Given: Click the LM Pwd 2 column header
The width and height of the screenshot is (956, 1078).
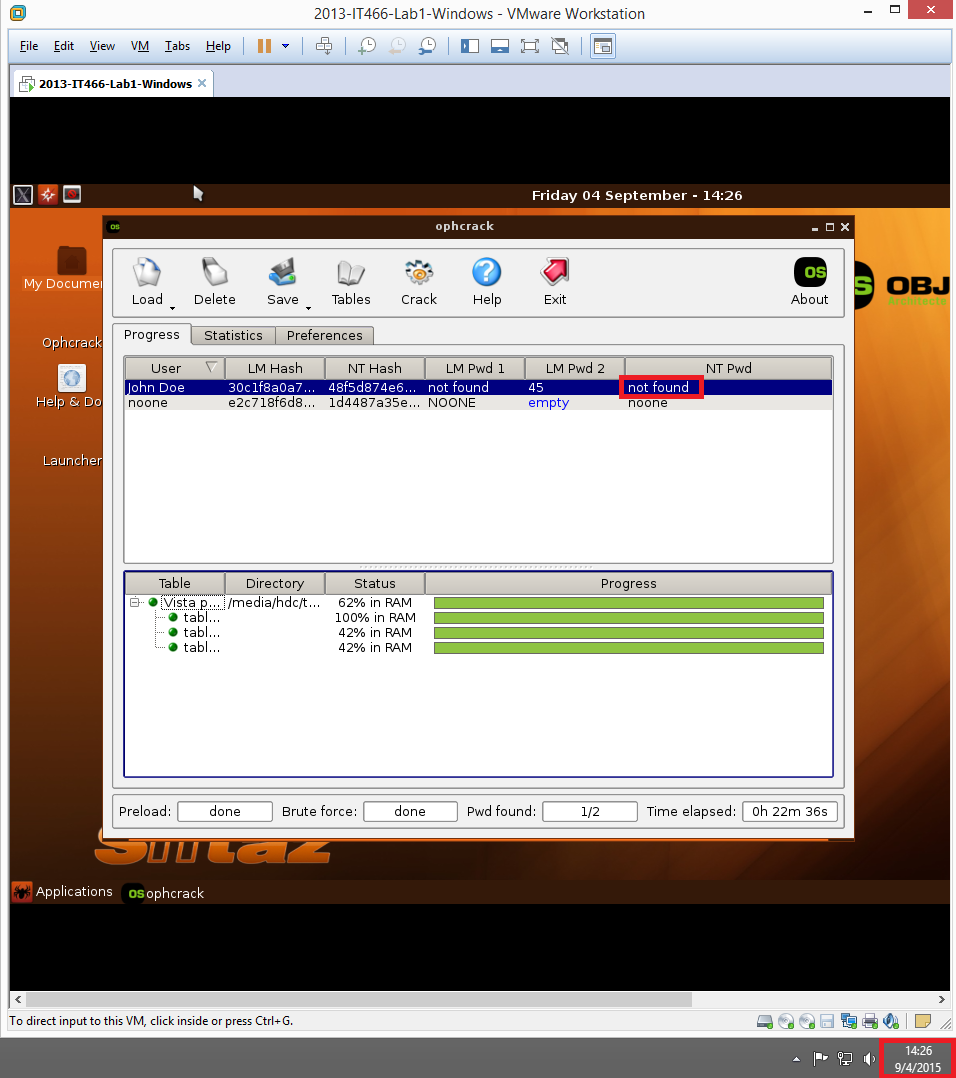Looking at the screenshot, I should 575,368.
